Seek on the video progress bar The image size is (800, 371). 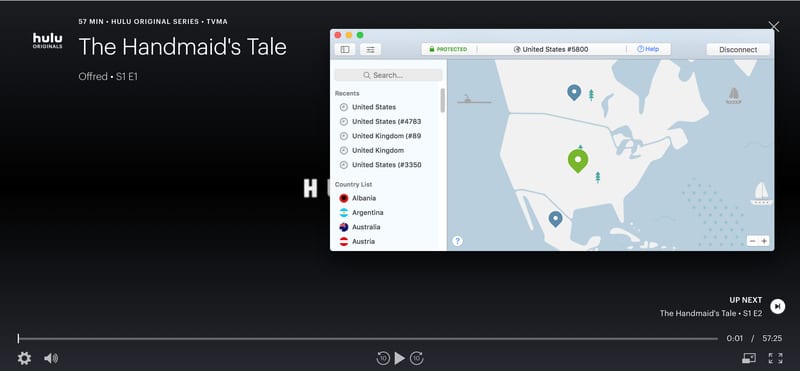(x=367, y=338)
